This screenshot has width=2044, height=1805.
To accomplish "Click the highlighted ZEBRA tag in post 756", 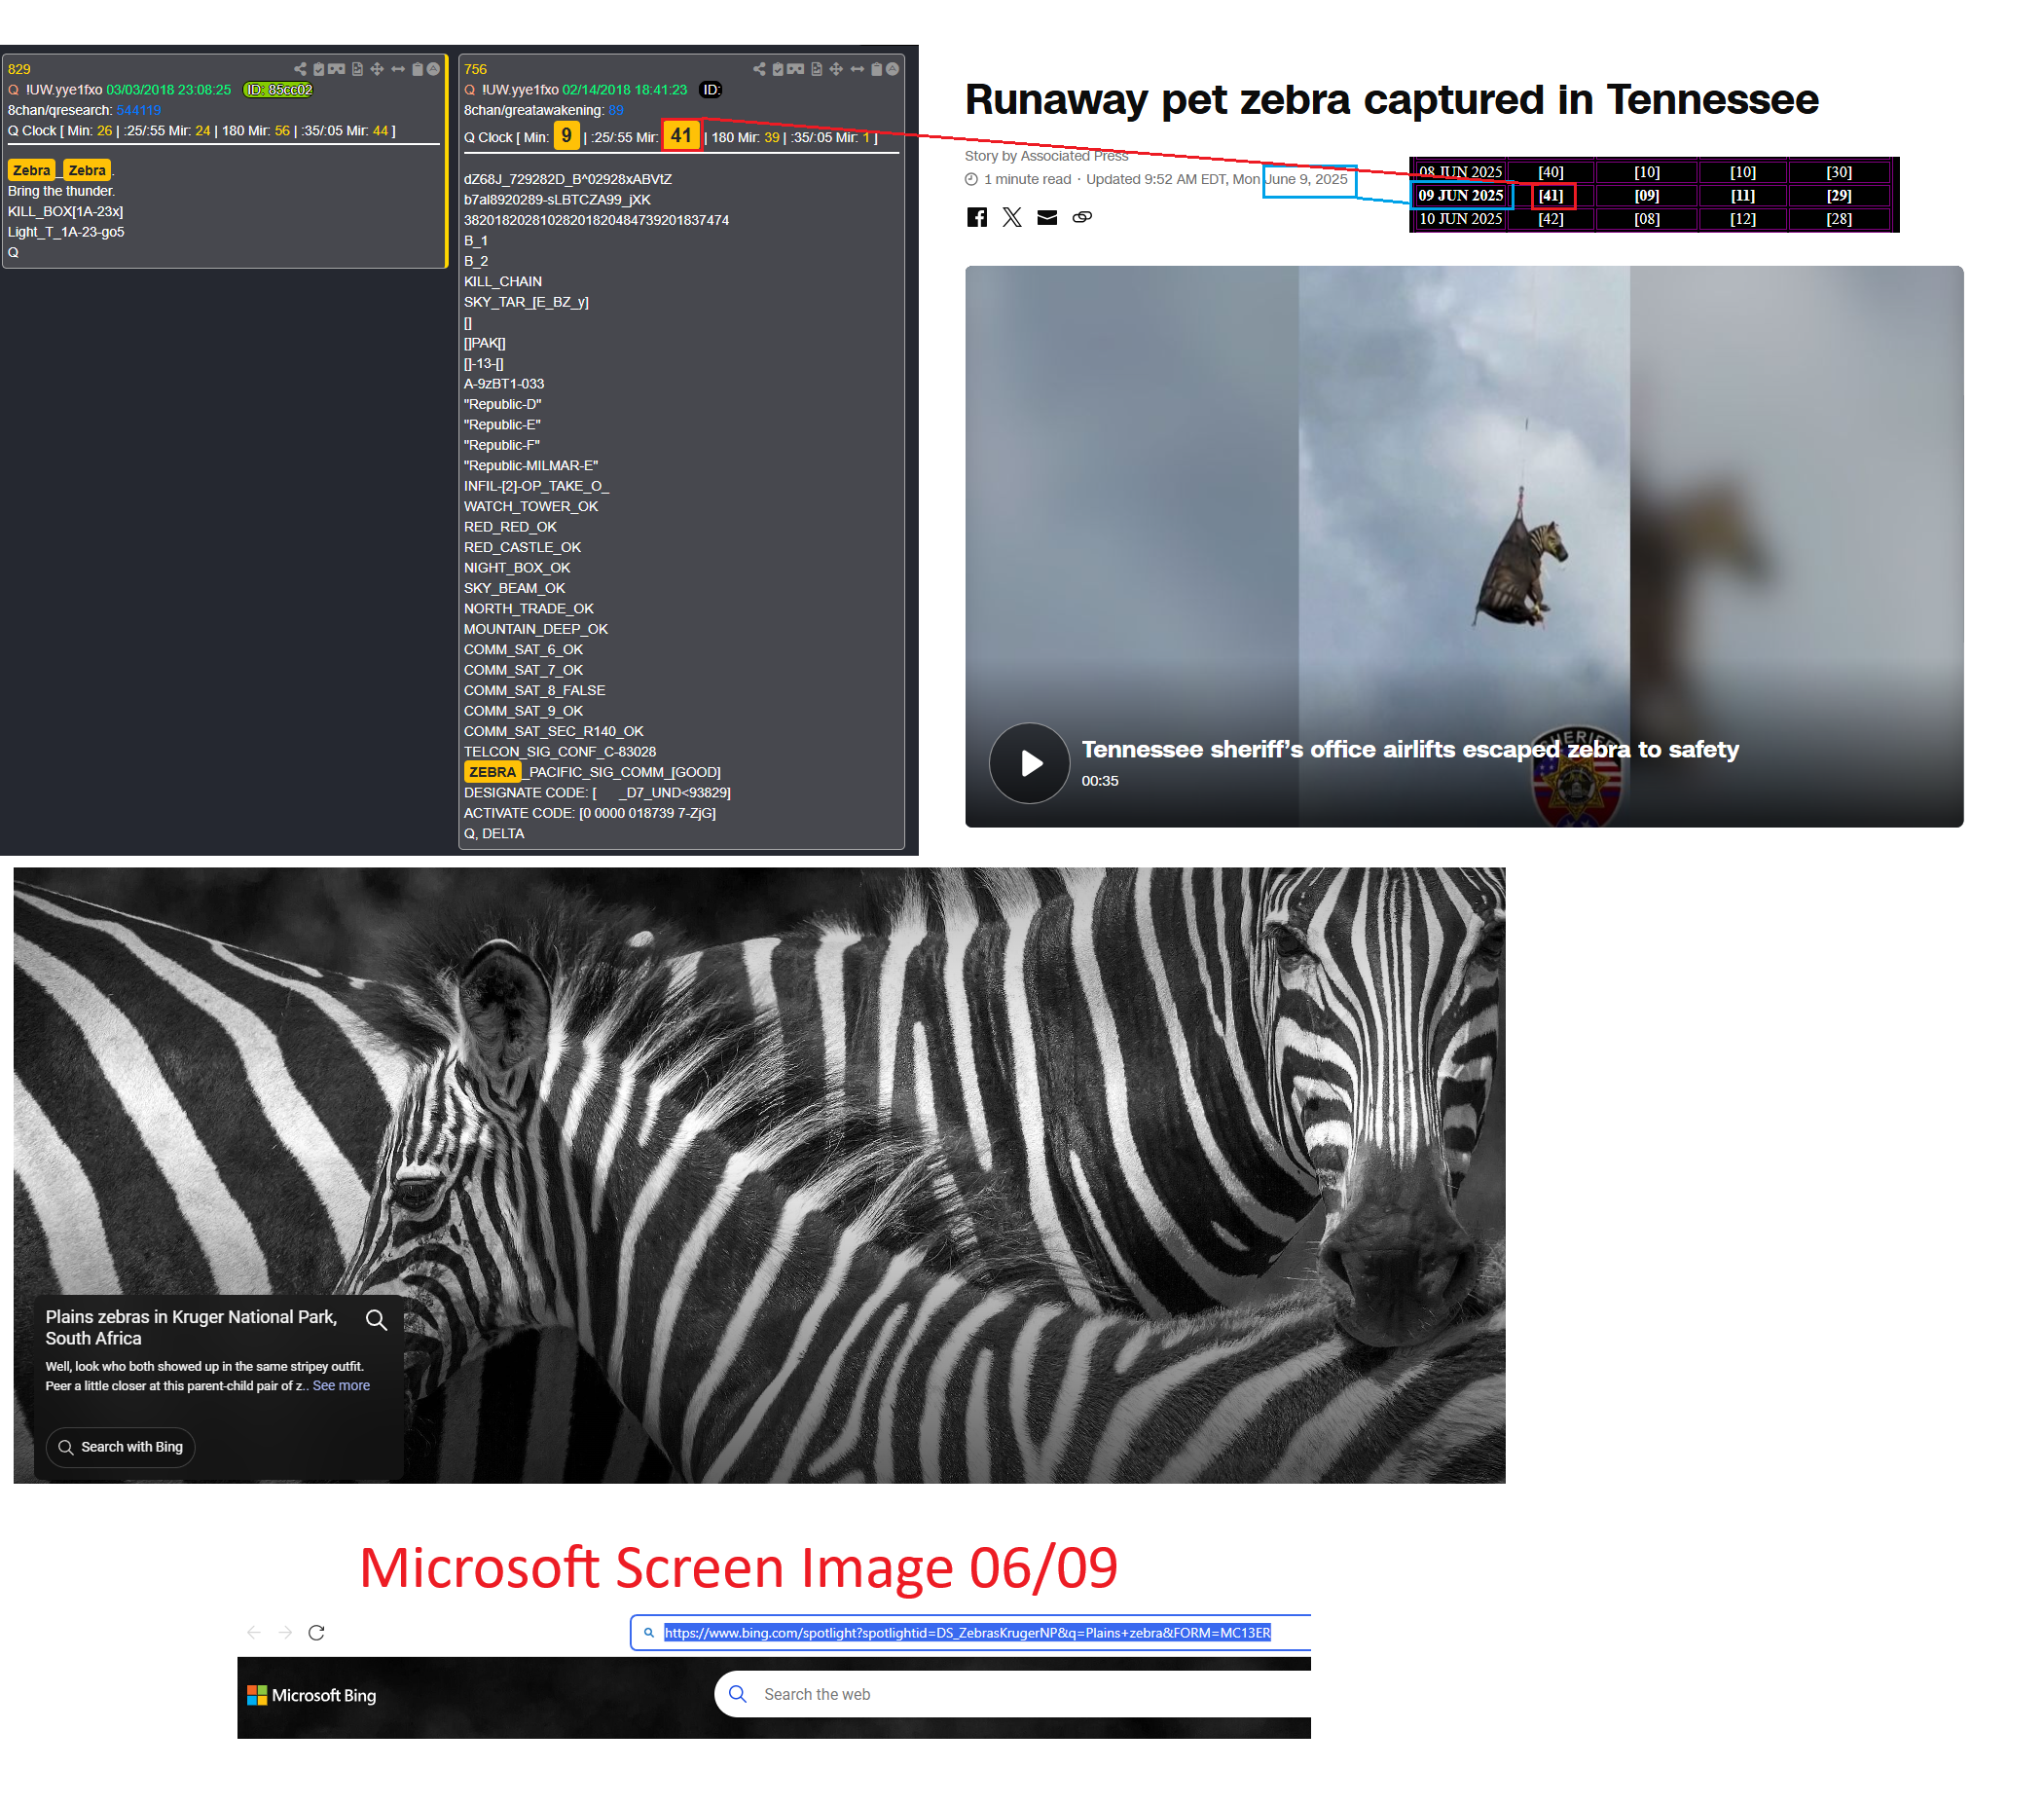I will click(x=492, y=772).
